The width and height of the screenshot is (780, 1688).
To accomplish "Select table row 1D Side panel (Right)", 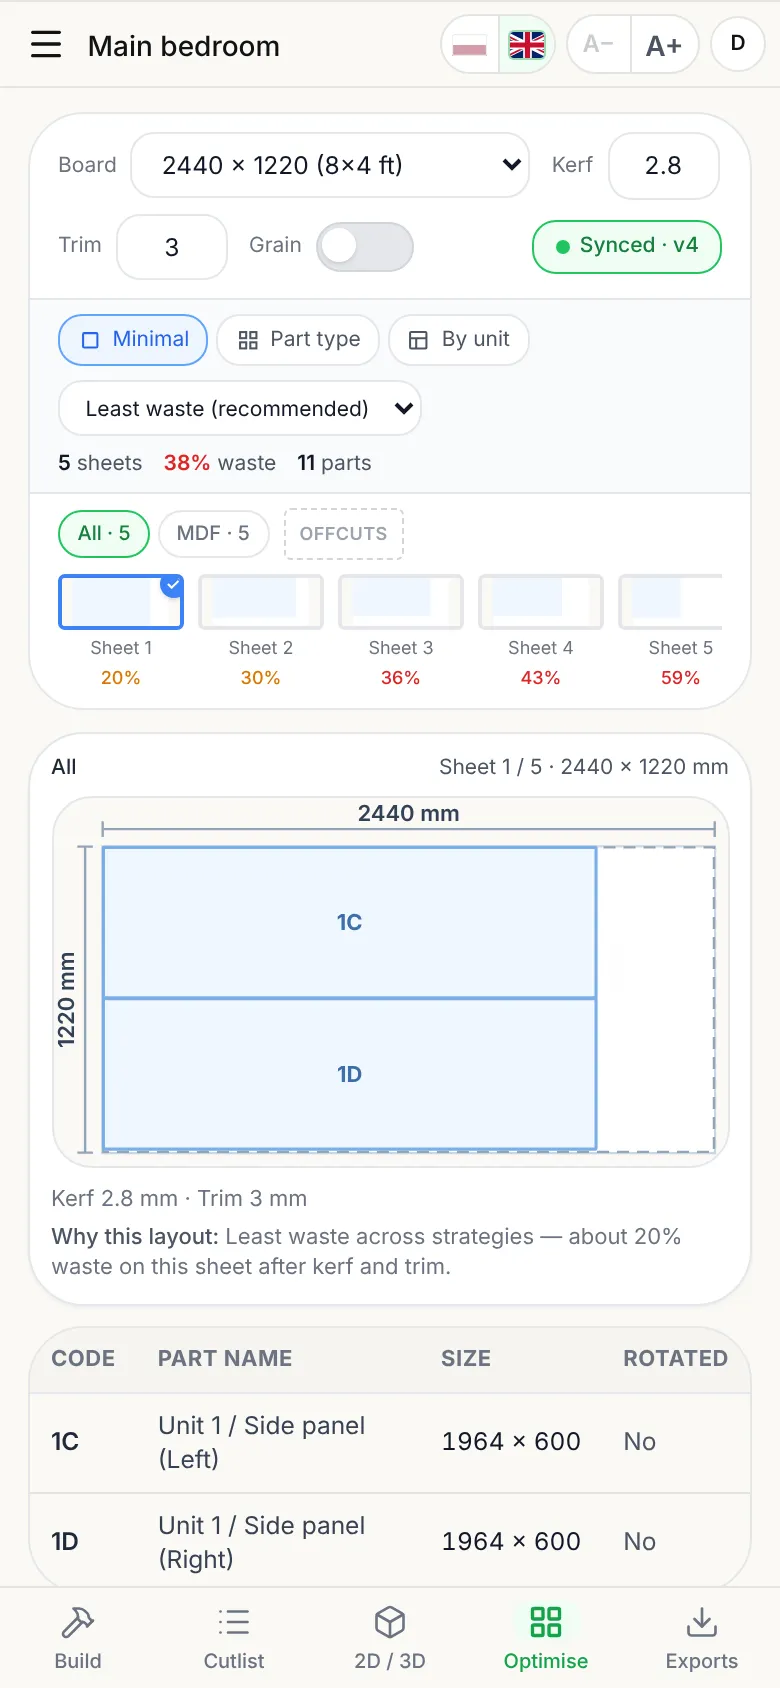I will (390, 1541).
